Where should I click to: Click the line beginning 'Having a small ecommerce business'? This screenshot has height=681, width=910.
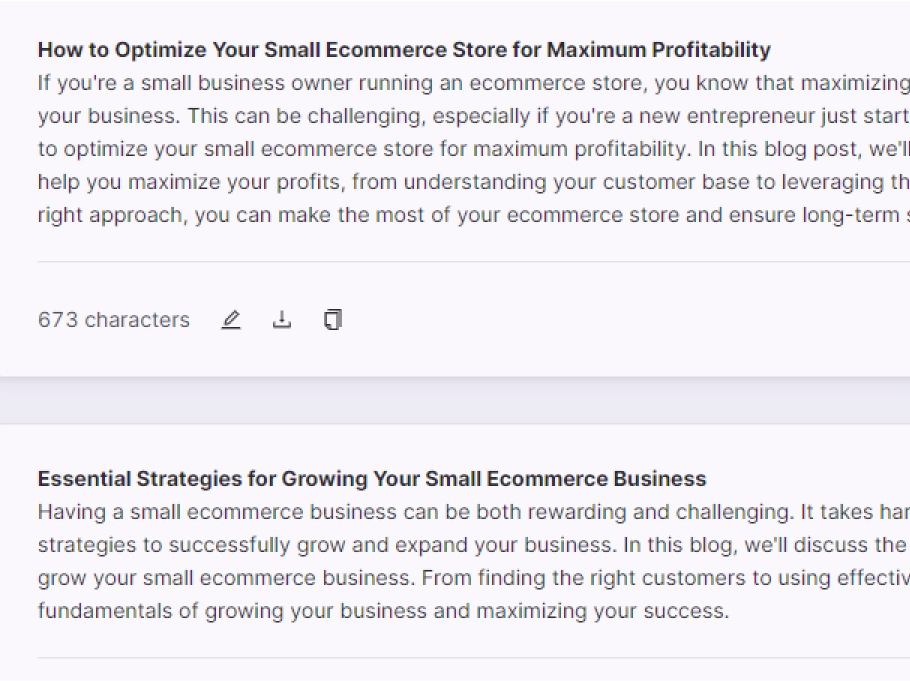click(474, 512)
